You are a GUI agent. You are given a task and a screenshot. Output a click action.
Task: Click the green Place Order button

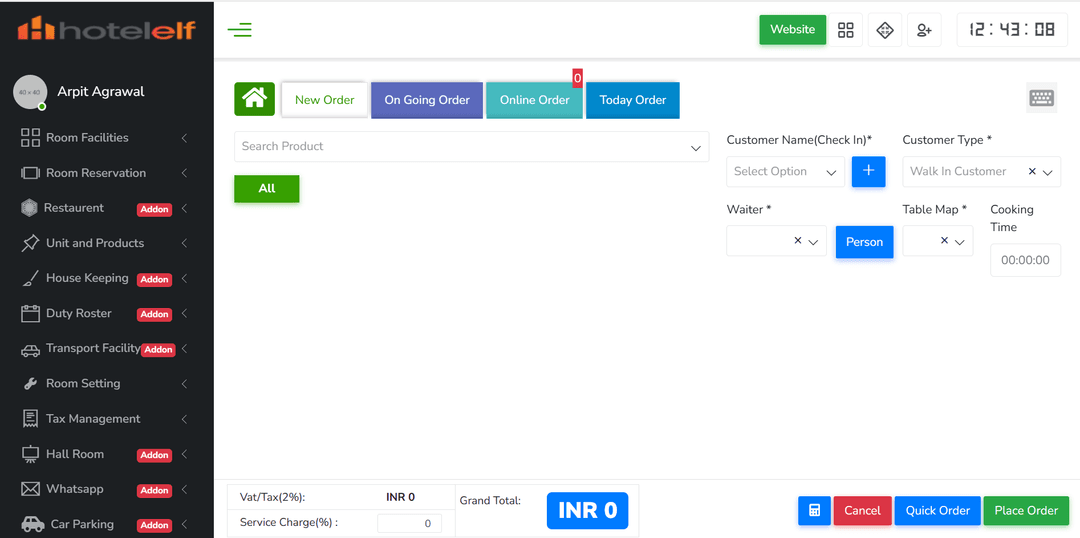click(1026, 510)
